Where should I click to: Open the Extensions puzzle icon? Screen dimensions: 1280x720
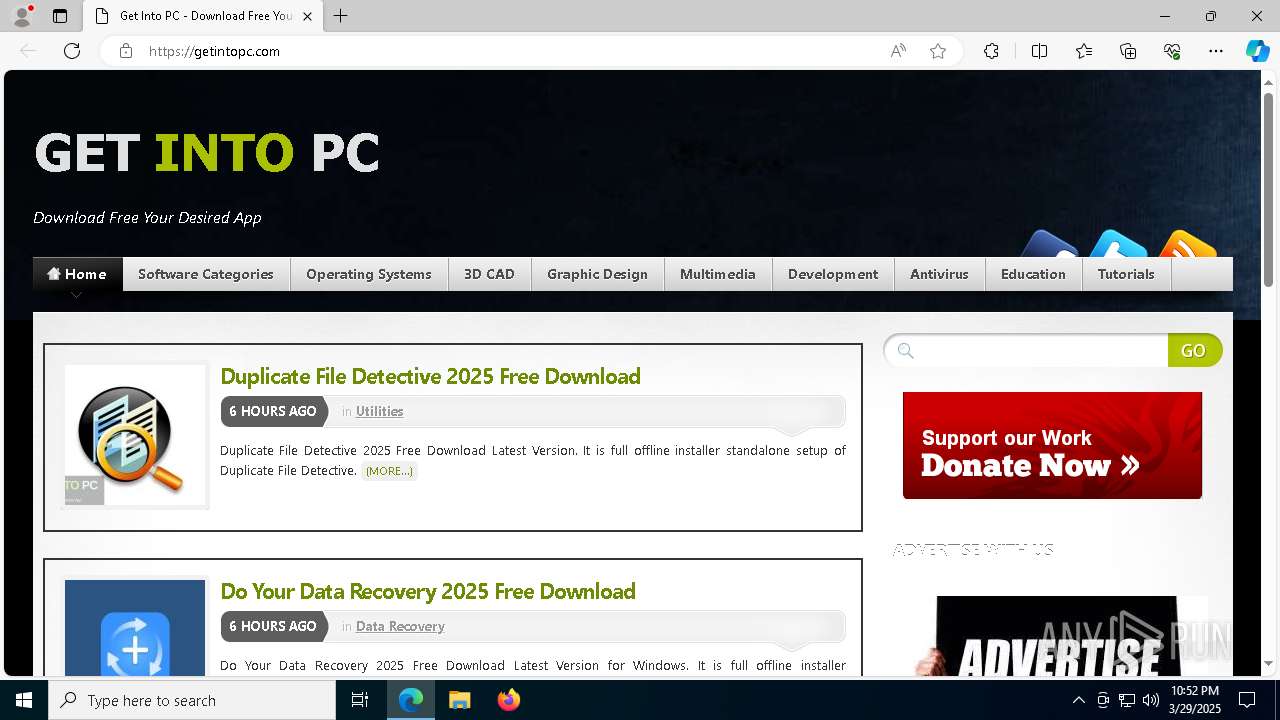pyautogui.click(x=991, y=51)
